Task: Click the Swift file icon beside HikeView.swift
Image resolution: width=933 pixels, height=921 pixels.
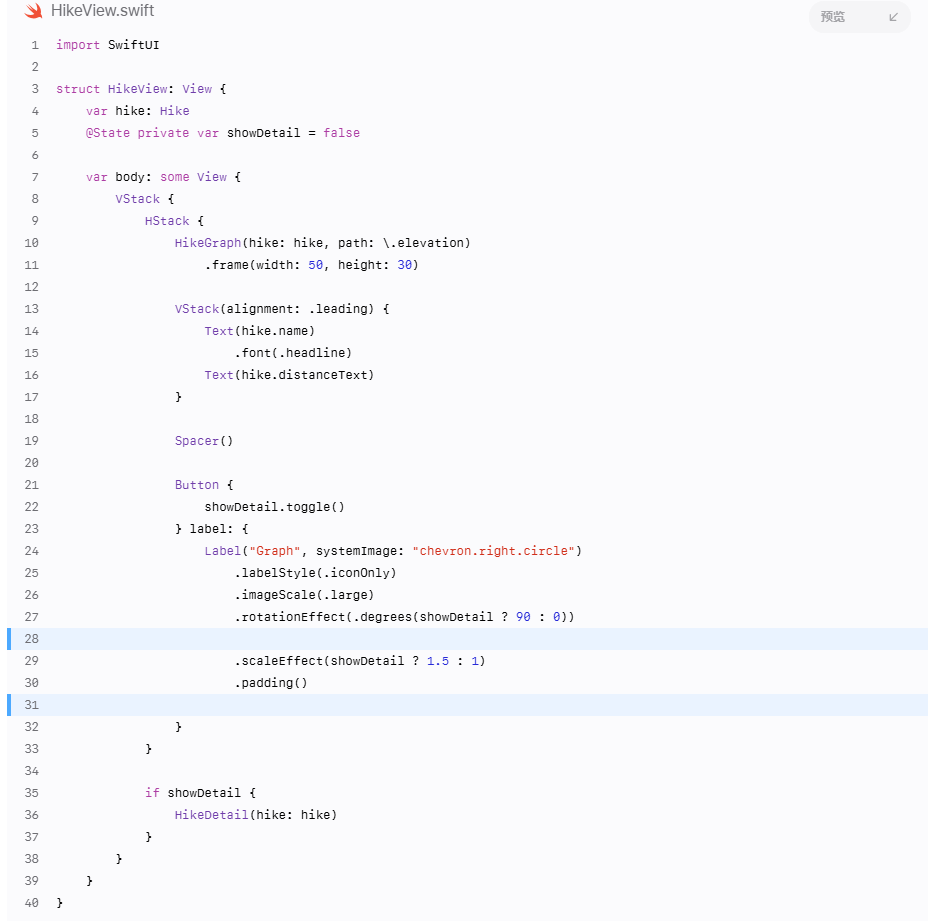Action: (x=33, y=11)
